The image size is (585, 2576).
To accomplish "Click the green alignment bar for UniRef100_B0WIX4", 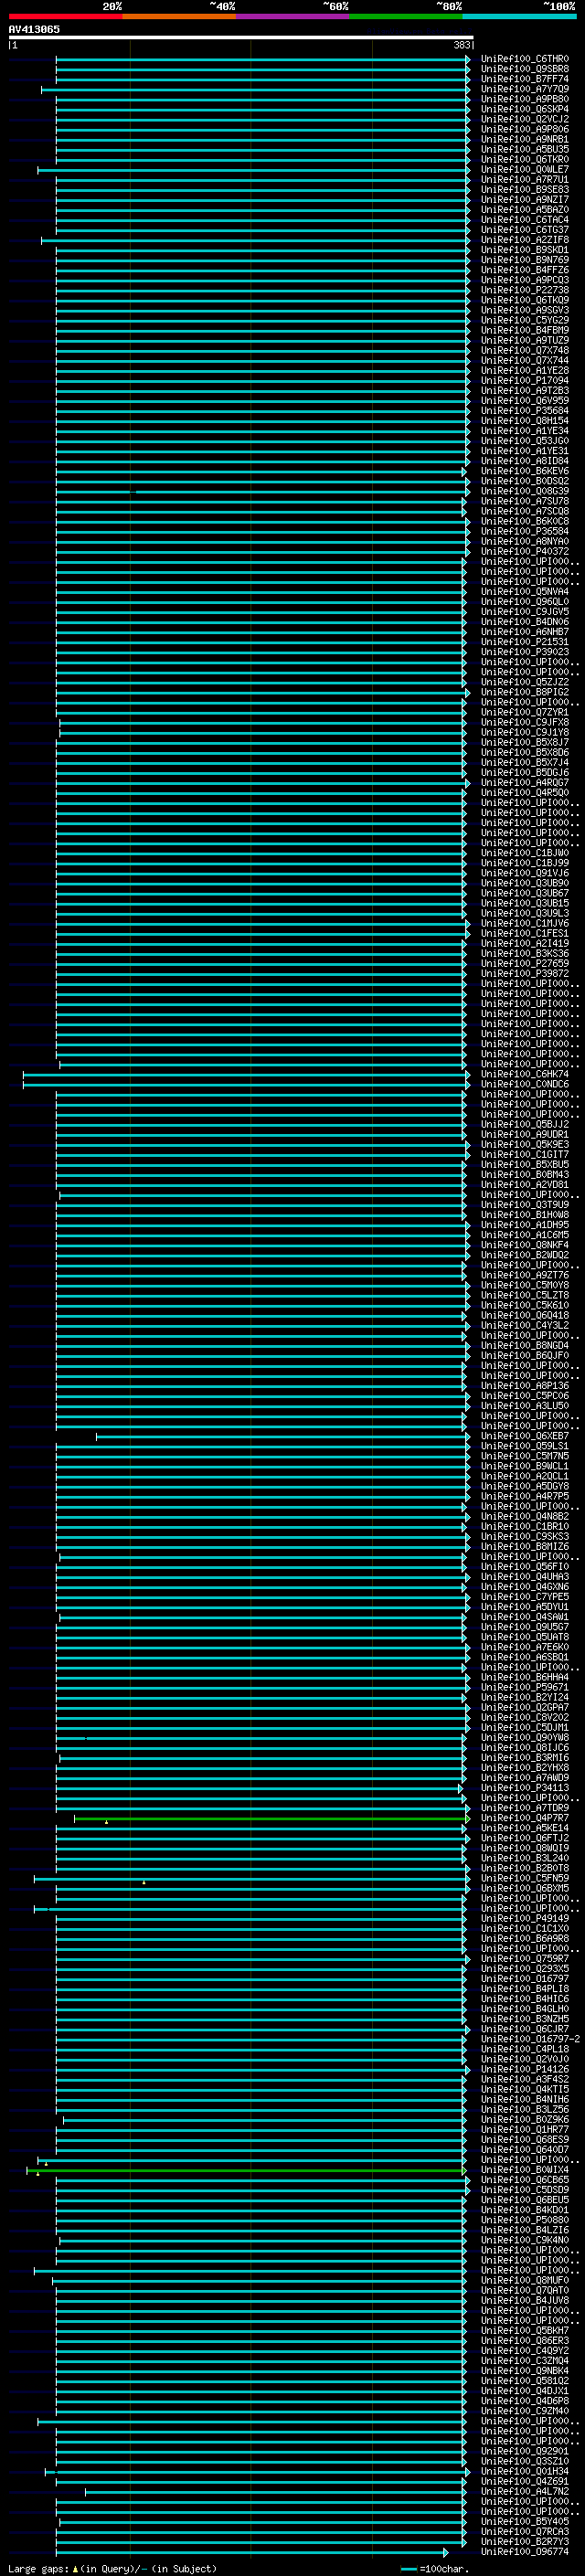I will tap(246, 2171).
